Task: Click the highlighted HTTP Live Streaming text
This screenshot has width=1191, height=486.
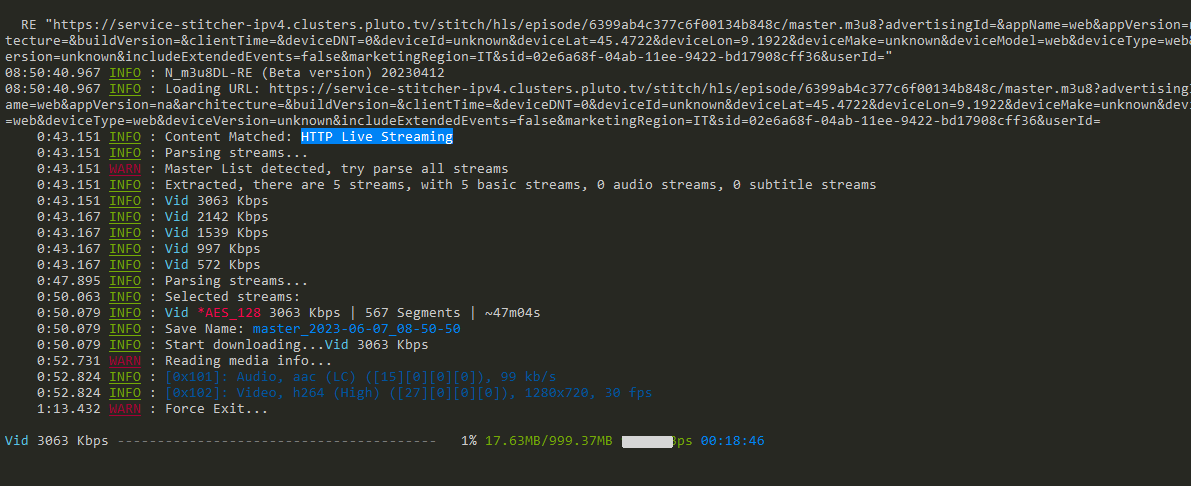Action: [376, 137]
